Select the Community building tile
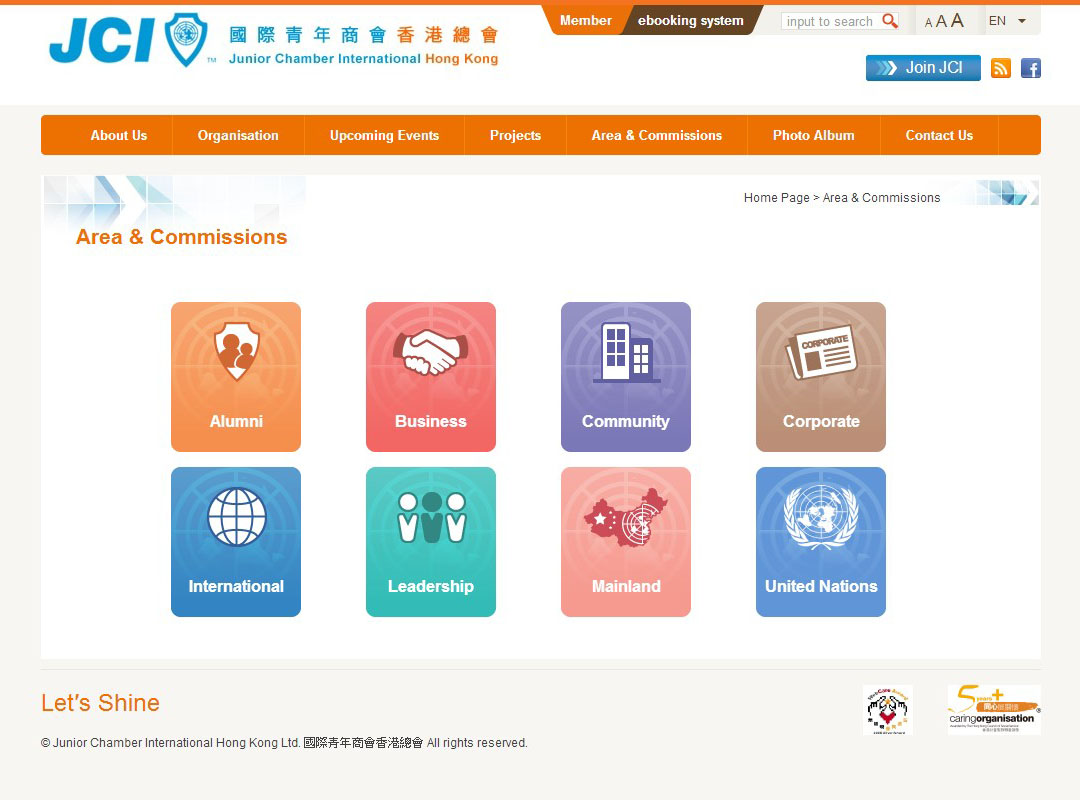Image resolution: width=1080 pixels, height=800 pixels. point(625,377)
